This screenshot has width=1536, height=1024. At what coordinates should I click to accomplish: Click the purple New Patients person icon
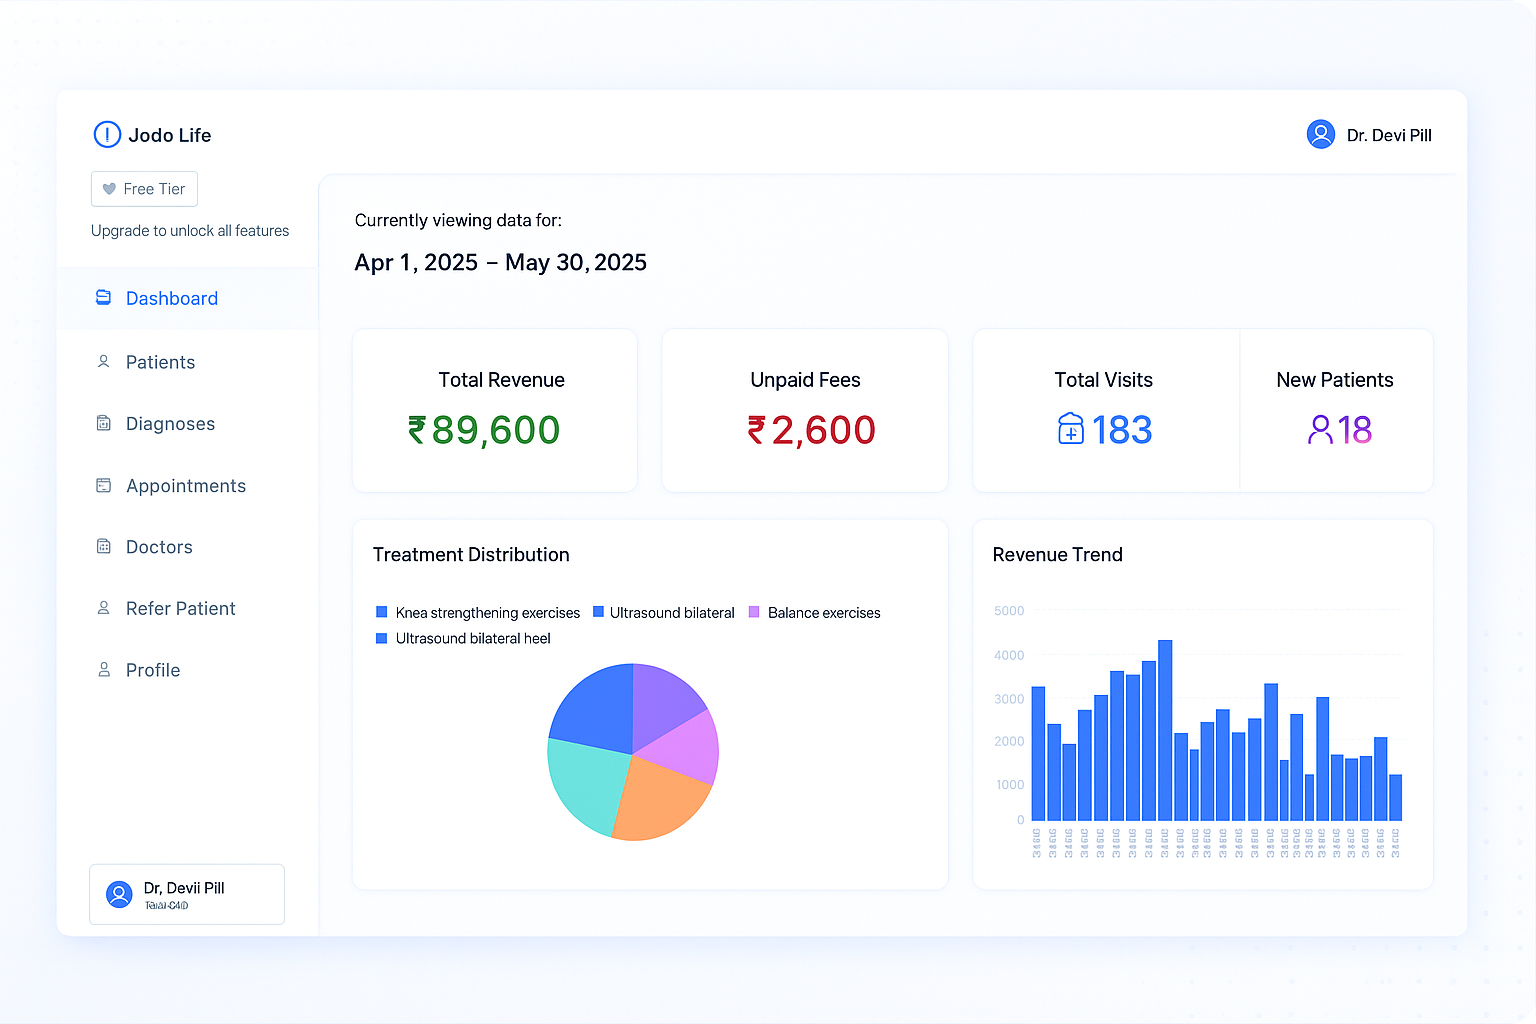tap(1322, 428)
